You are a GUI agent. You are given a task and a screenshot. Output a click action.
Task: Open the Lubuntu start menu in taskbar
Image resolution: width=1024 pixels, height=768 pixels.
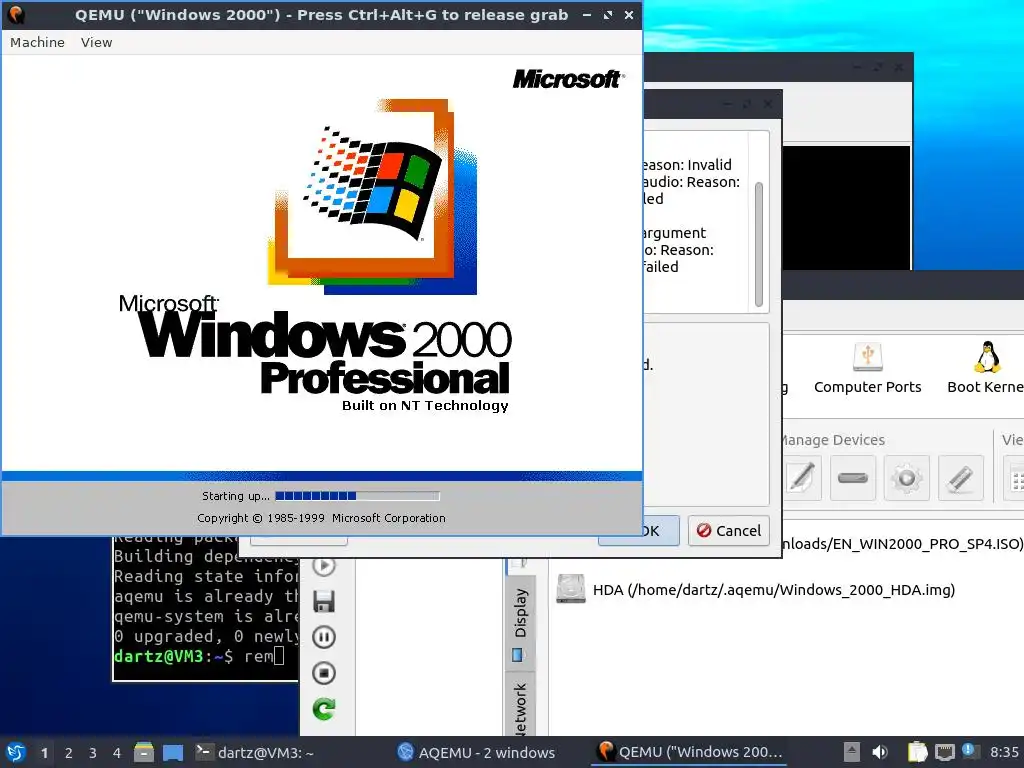(16, 752)
